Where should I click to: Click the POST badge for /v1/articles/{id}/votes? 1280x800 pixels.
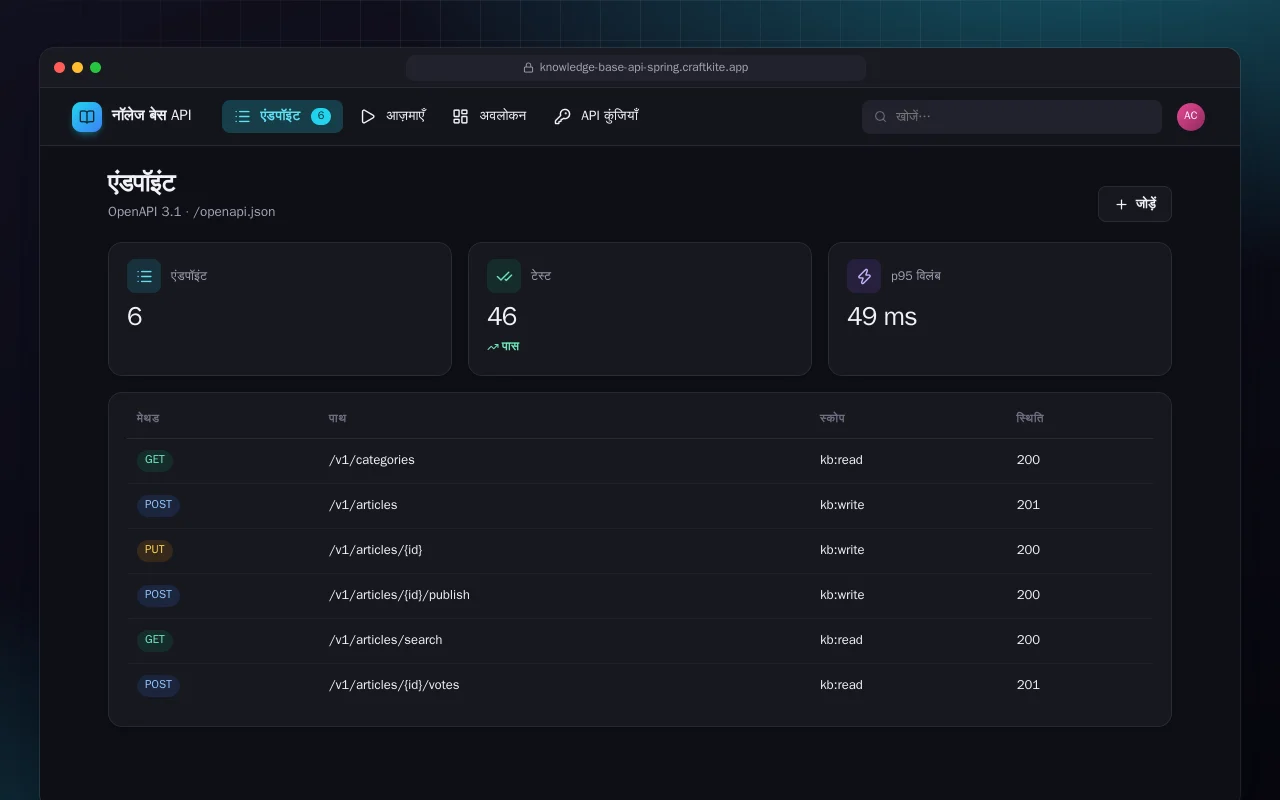tap(158, 686)
